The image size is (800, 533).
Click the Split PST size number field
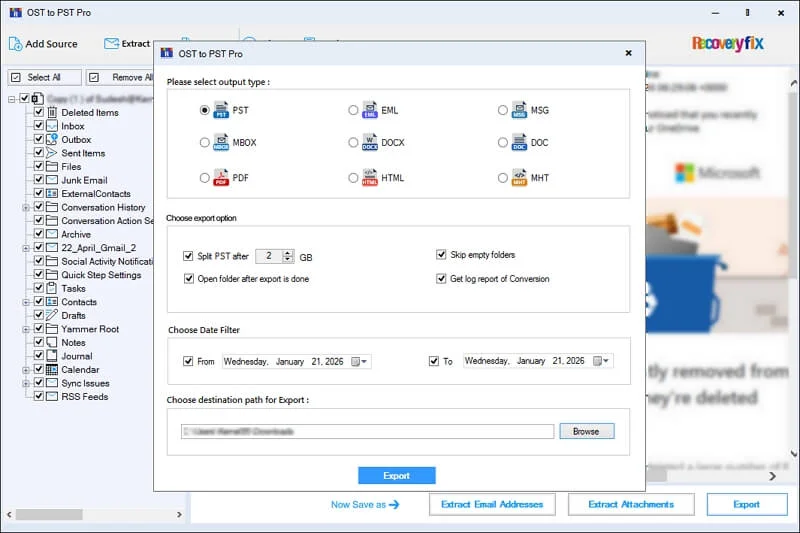pos(269,256)
